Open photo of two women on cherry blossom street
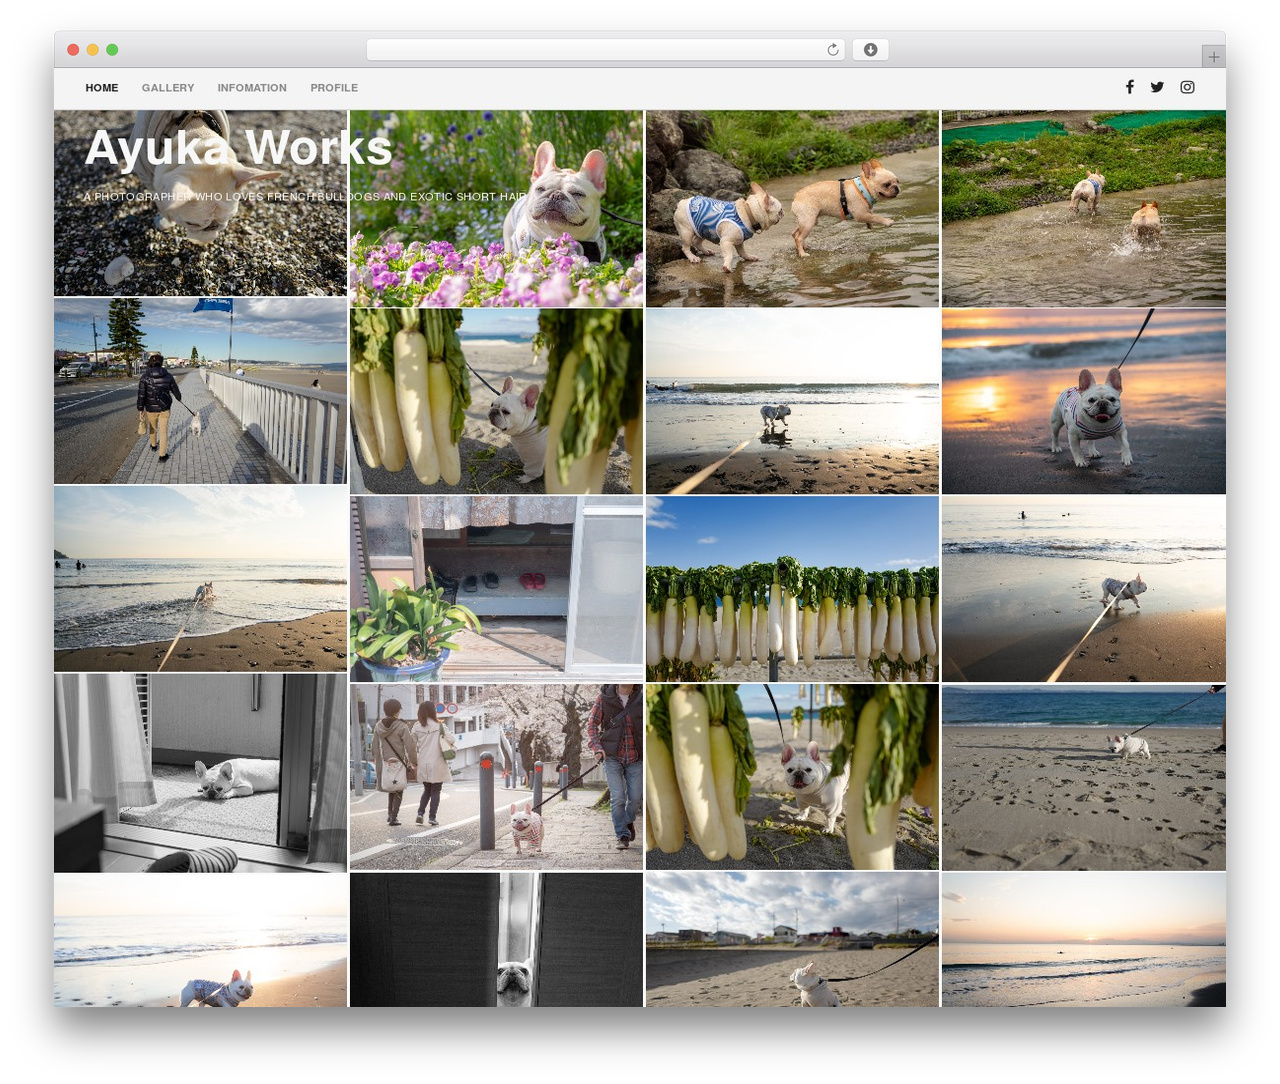Screen dimensions: 1280x1084 pos(497,777)
